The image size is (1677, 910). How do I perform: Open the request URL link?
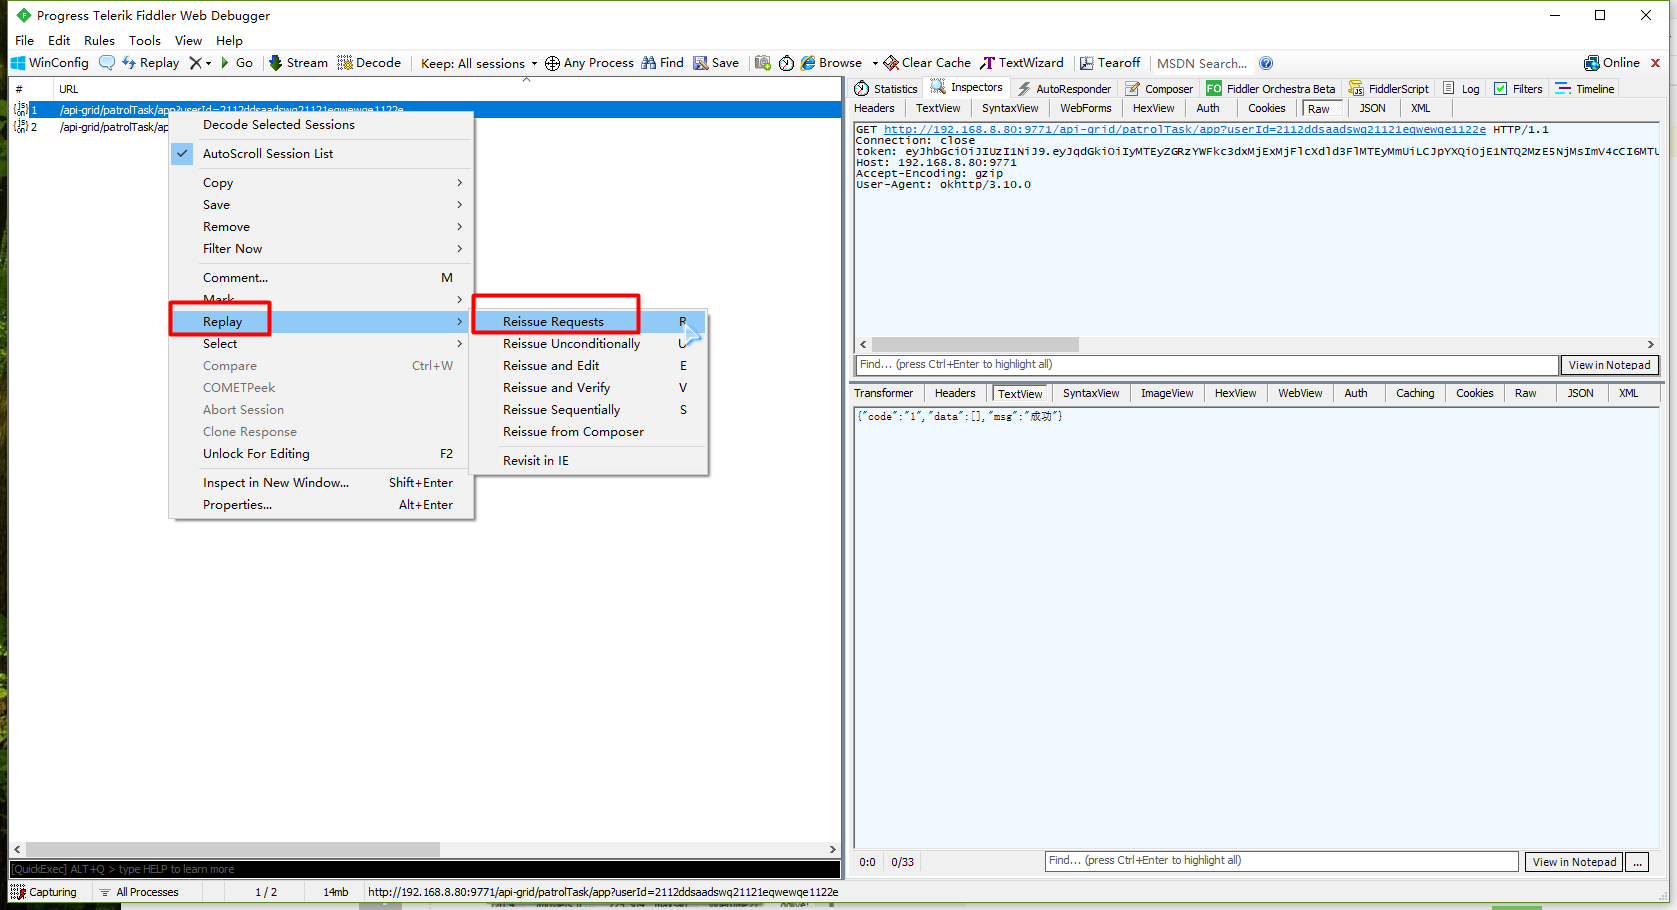(x=1184, y=129)
